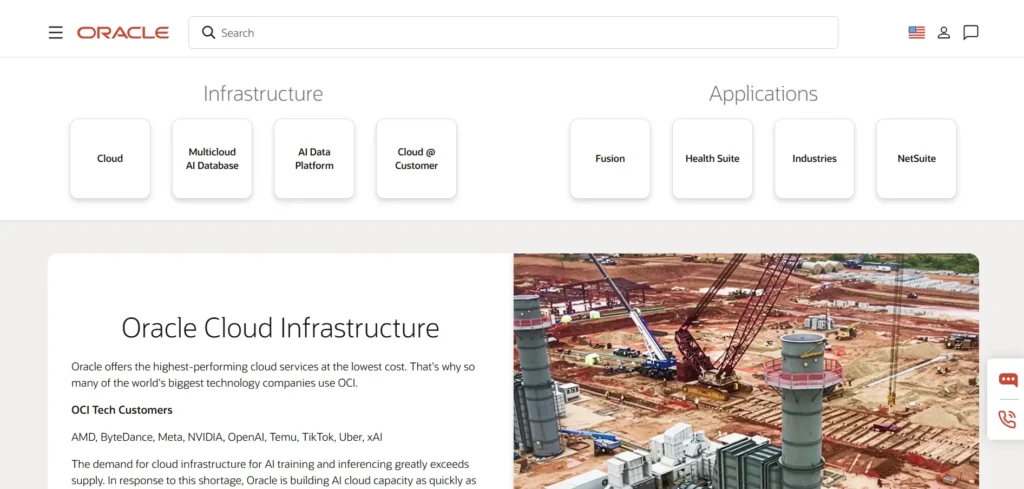
Task: Click the side phone call icon
Action: [x=1008, y=418]
